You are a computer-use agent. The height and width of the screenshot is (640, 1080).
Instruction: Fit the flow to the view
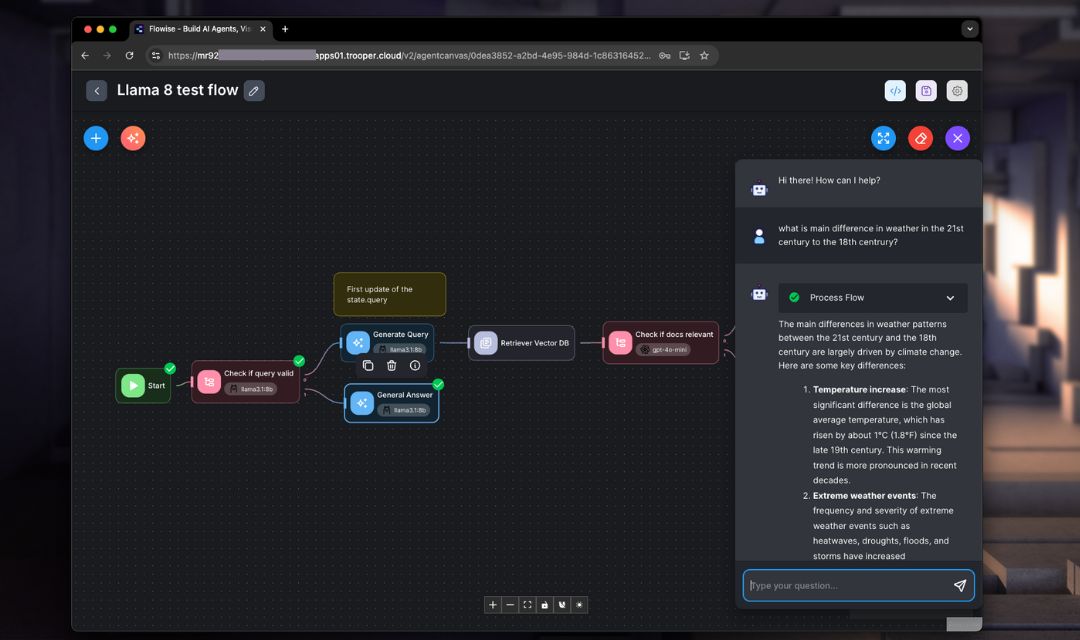(527, 604)
